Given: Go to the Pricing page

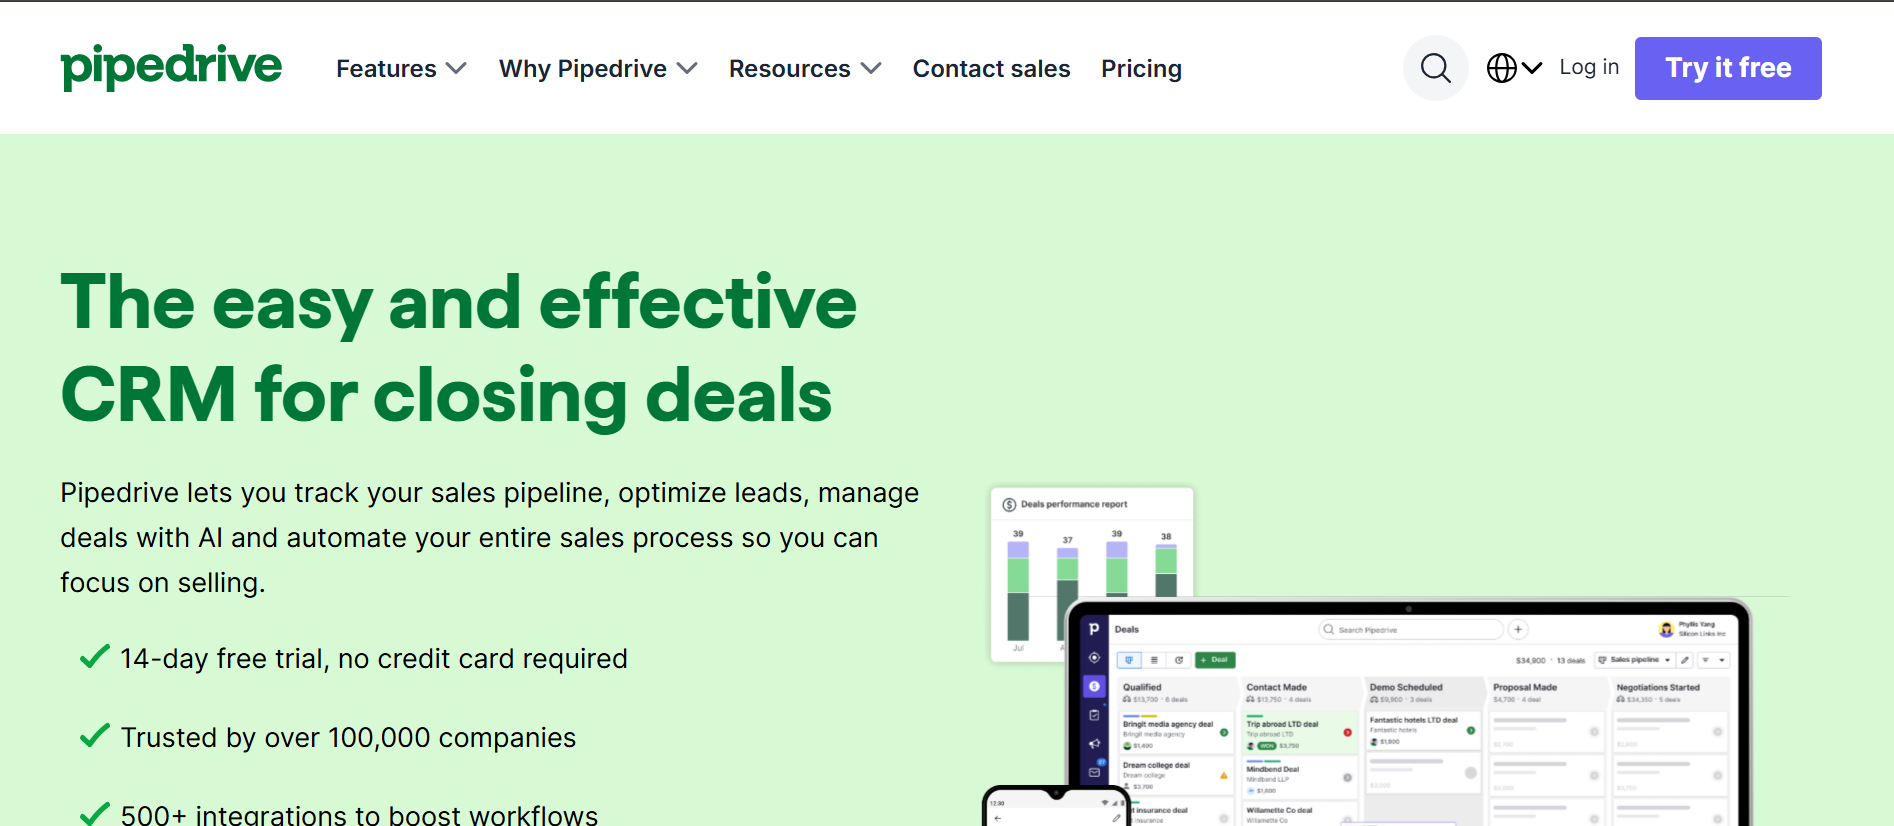Looking at the screenshot, I should pos(1141,68).
